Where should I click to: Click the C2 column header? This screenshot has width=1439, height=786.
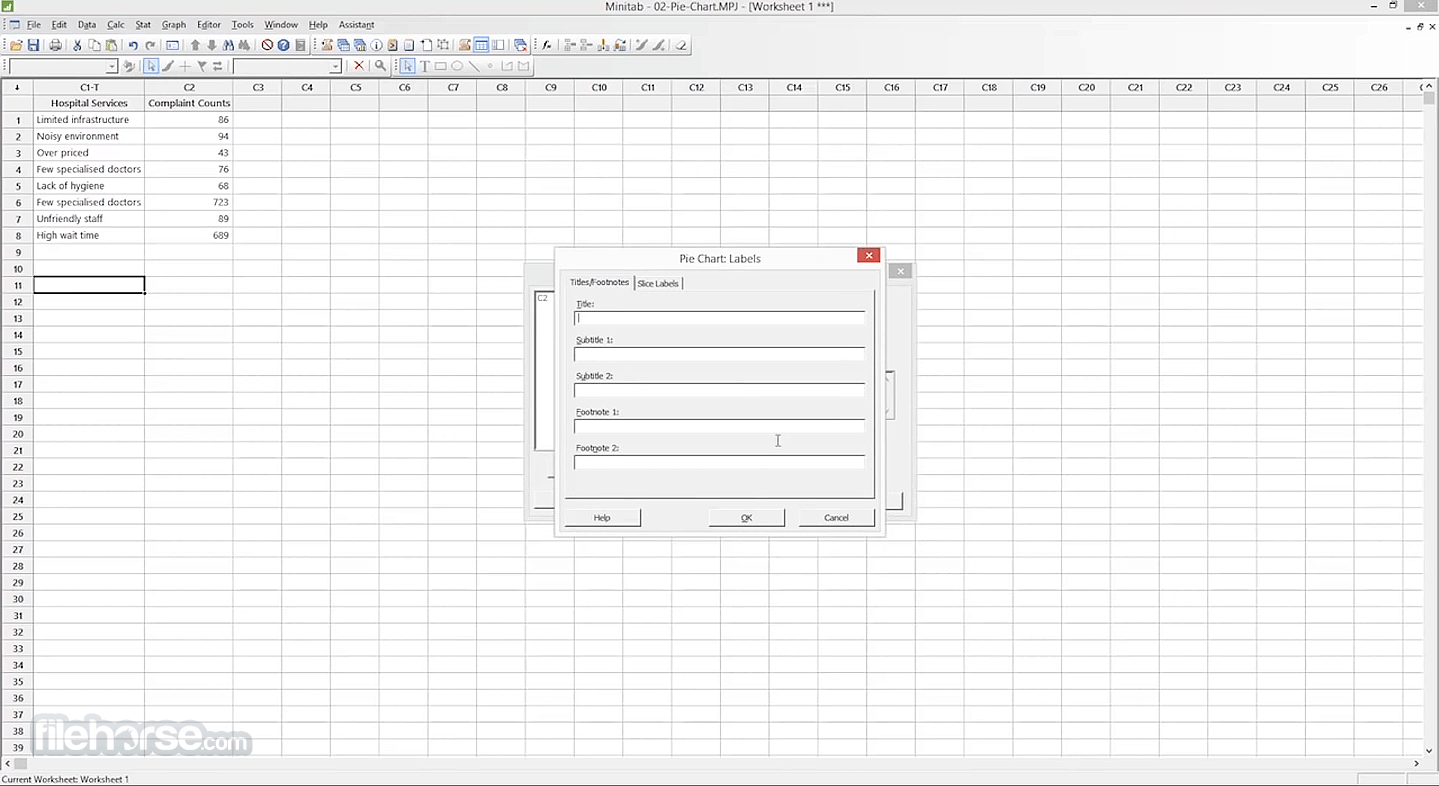click(189, 87)
